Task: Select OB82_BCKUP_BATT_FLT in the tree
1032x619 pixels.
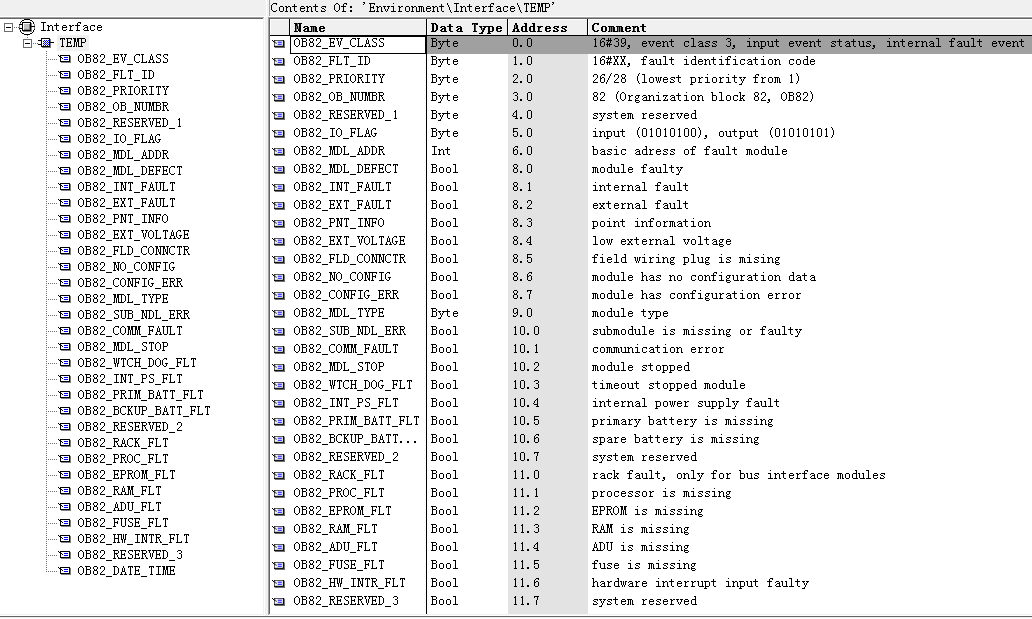Action: coord(143,411)
